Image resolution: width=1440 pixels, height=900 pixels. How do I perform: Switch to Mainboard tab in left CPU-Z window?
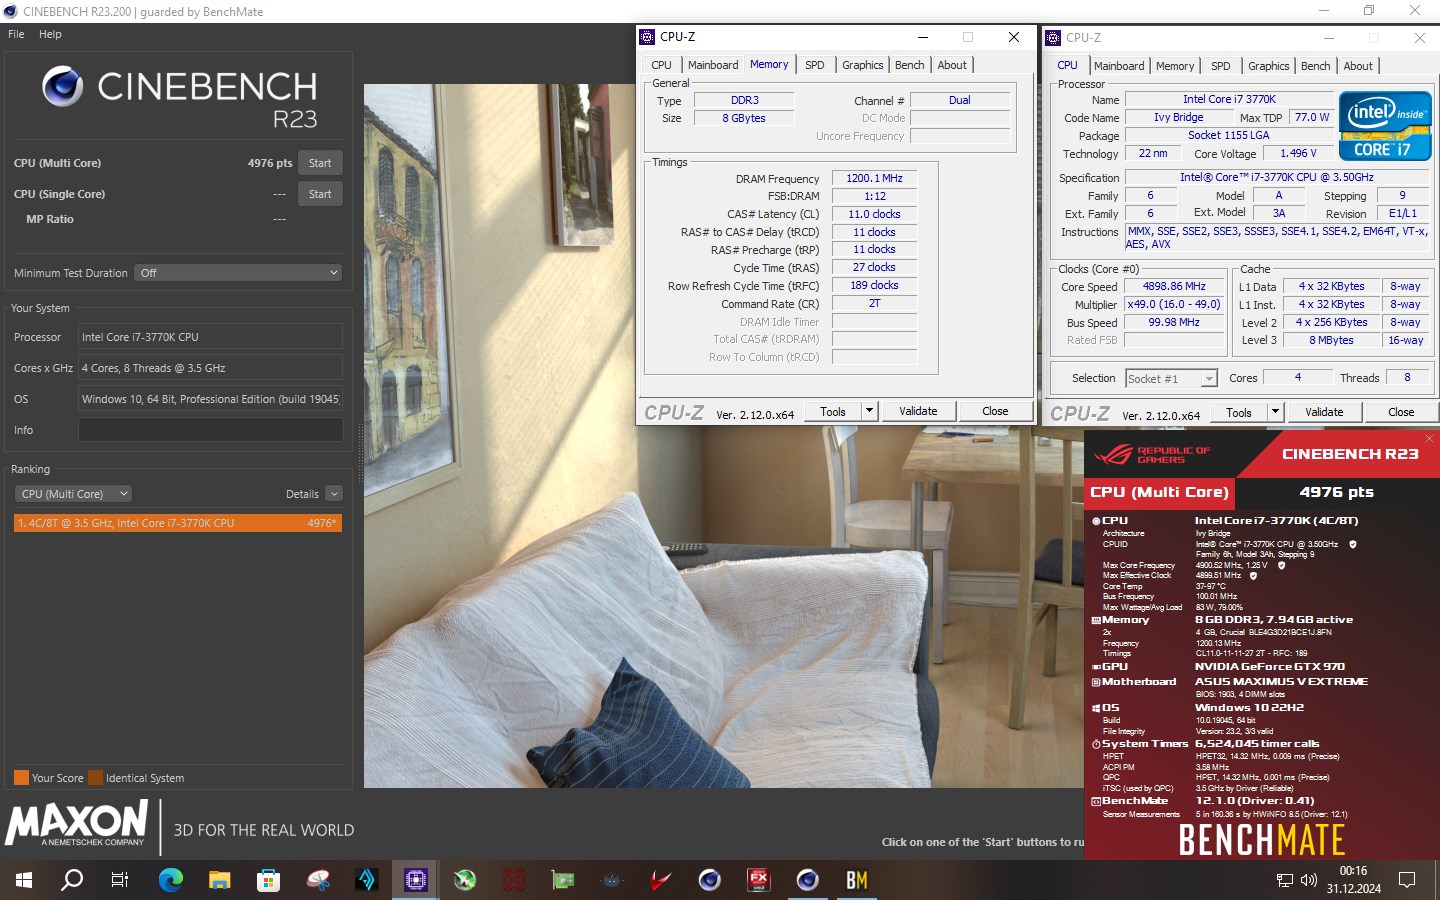pos(713,65)
